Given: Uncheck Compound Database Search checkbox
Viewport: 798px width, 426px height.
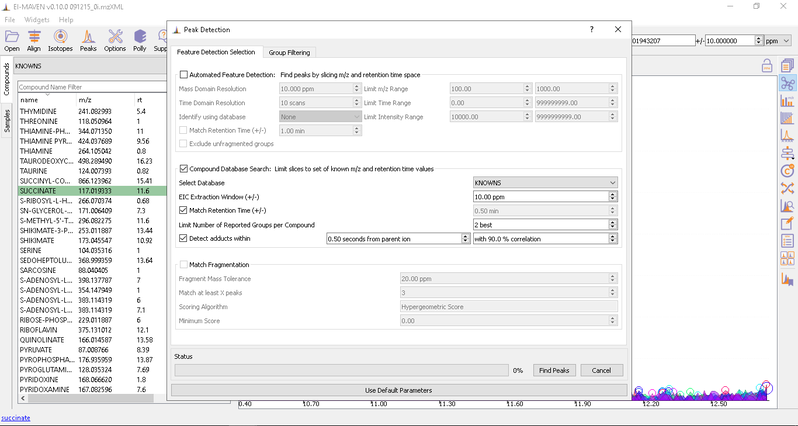Looking at the screenshot, I should [183, 168].
